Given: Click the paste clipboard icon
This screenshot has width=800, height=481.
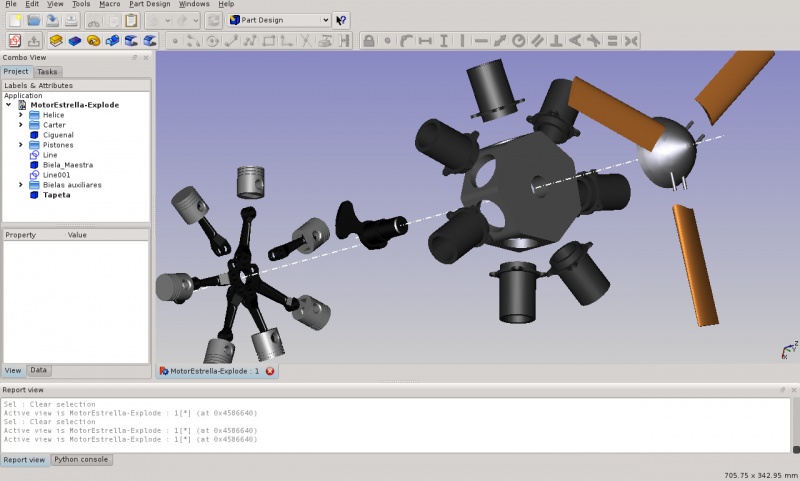Looking at the screenshot, I should (x=131, y=20).
